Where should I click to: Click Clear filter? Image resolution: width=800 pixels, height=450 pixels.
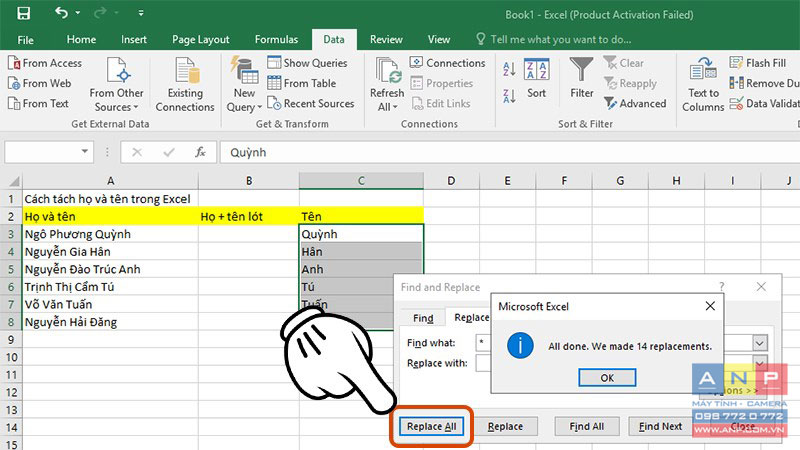[623, 63]
